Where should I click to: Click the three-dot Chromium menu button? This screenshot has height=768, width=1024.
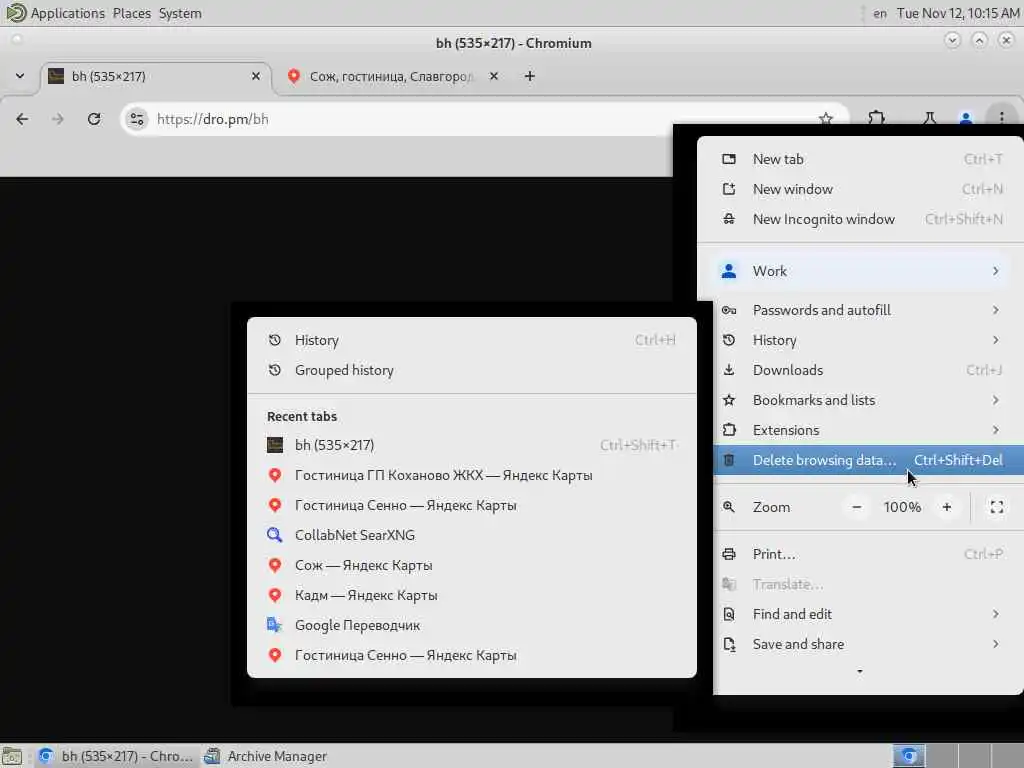[x=1001, y=118]
